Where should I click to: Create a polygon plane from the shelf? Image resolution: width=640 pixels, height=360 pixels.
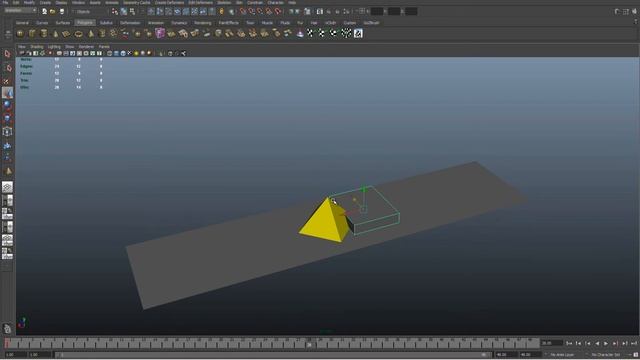tap(67, 33)
